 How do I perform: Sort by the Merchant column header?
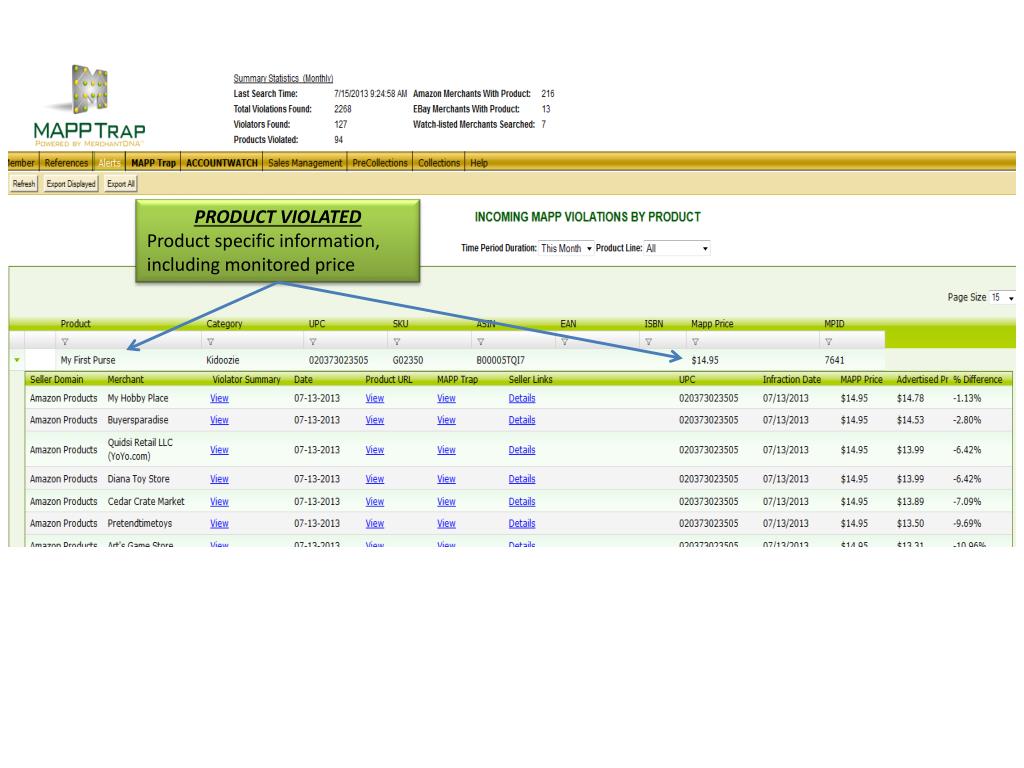(x=125, y=379)
